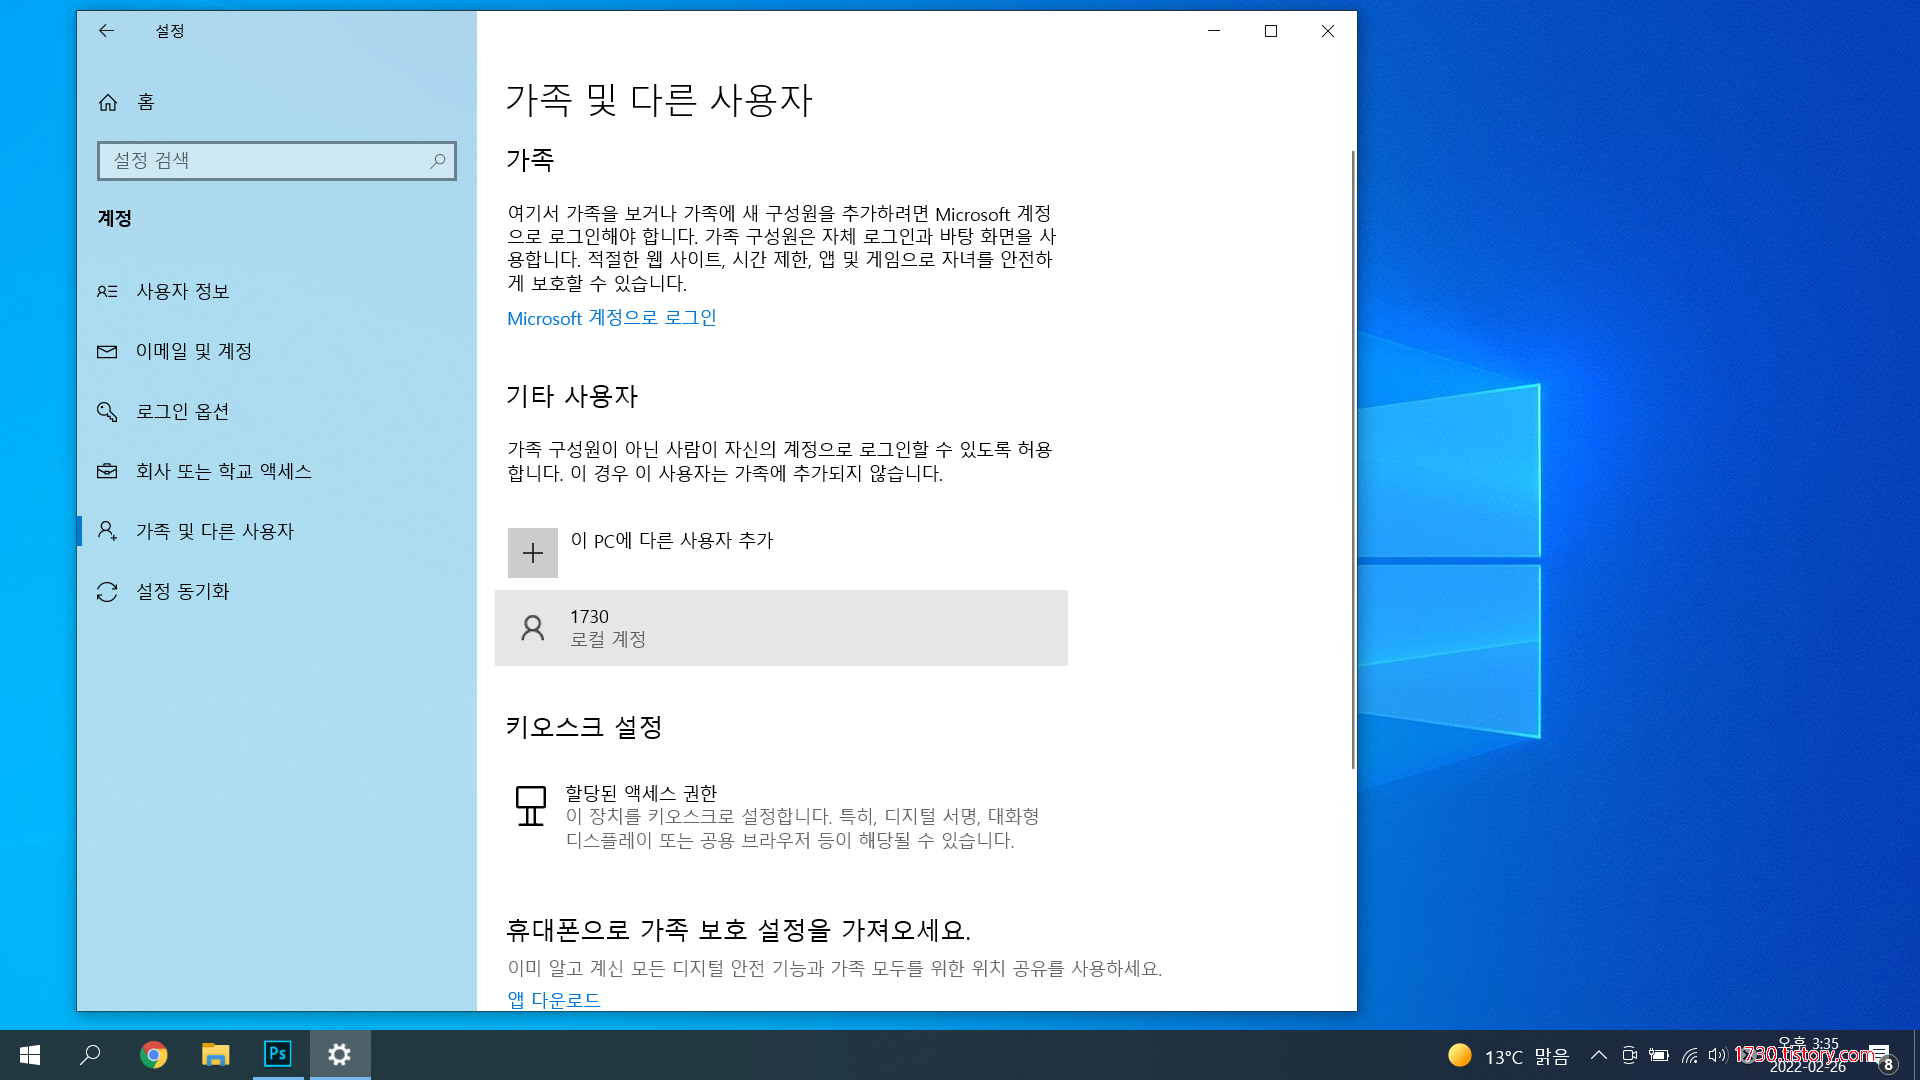Open 사용자 정보 settings page
This screenshot has height=1080, width=1920.
tap(183, 291)
